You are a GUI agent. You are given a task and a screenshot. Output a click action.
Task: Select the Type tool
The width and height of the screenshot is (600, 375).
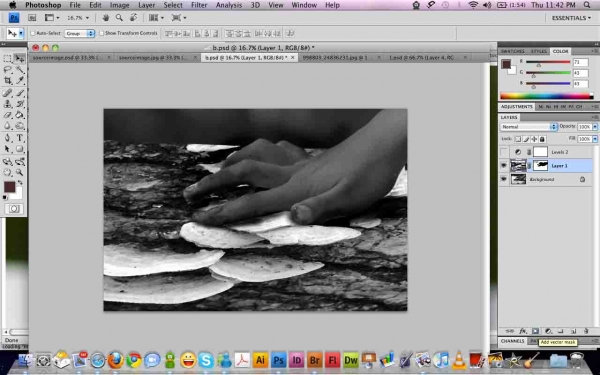20,138
